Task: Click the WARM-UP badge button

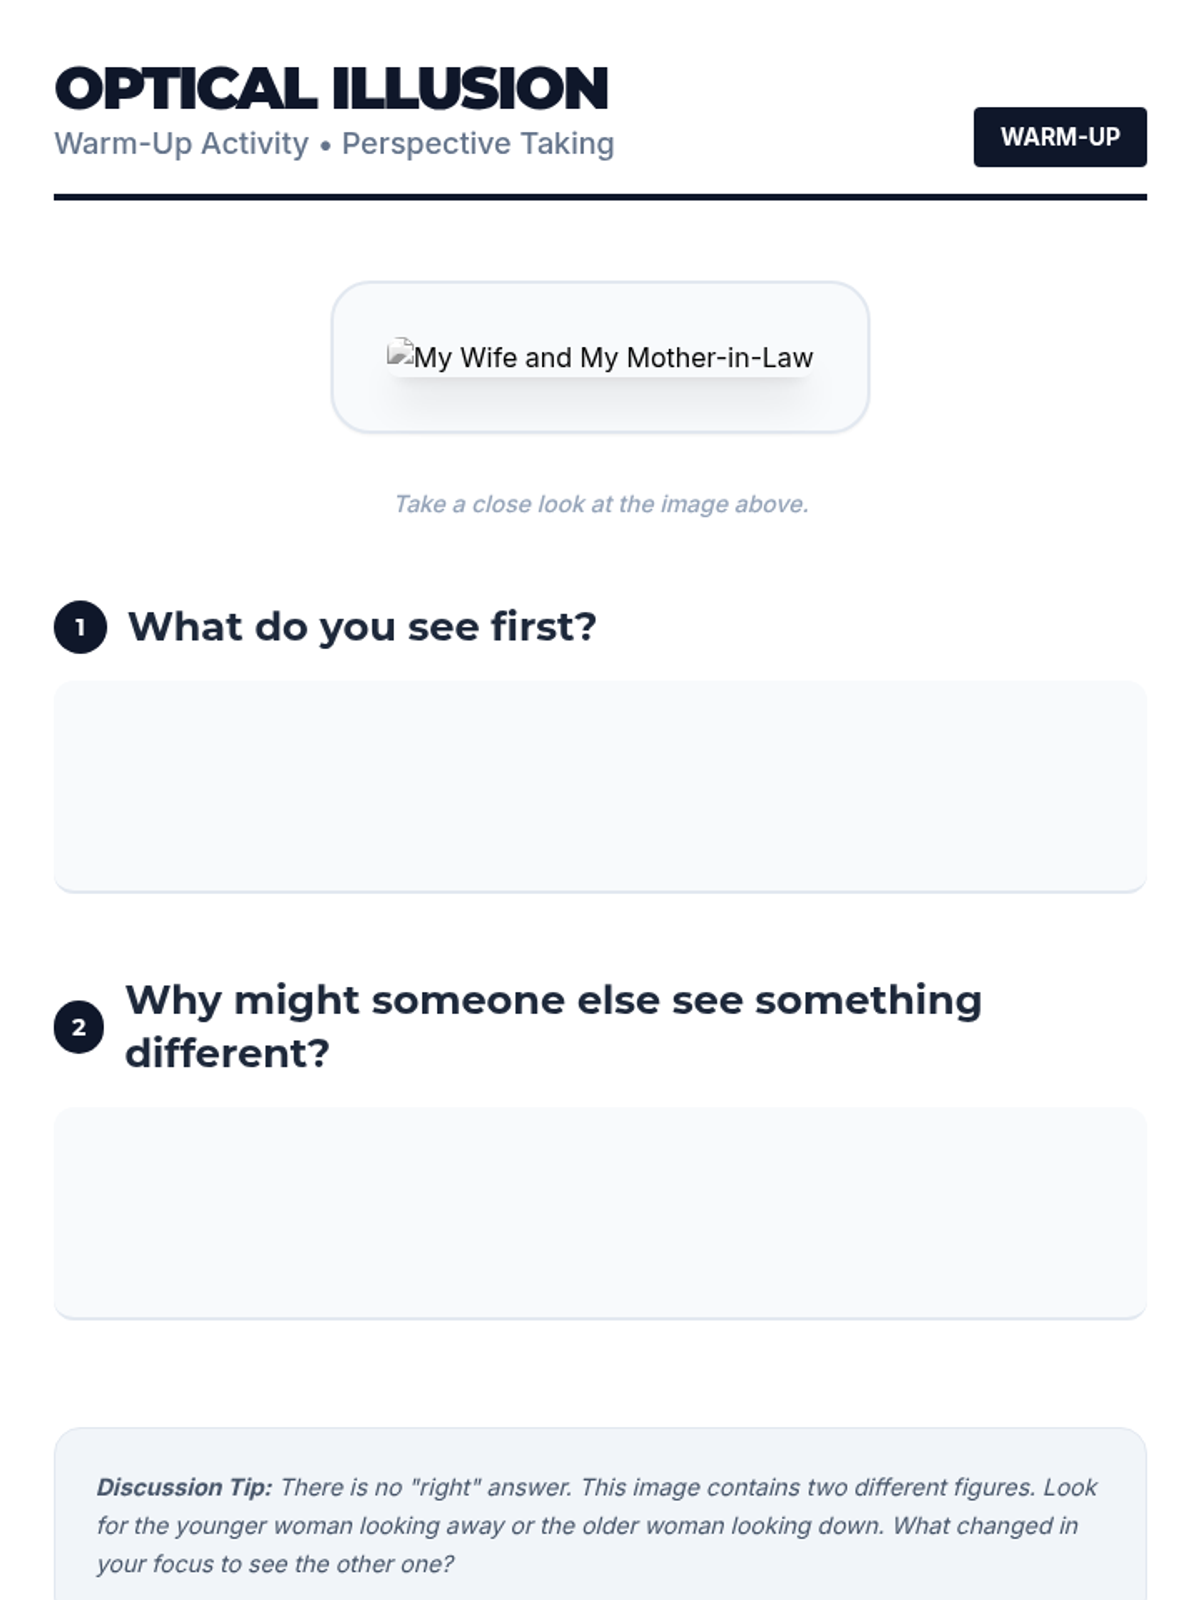Action: (x=1060, y=137)
